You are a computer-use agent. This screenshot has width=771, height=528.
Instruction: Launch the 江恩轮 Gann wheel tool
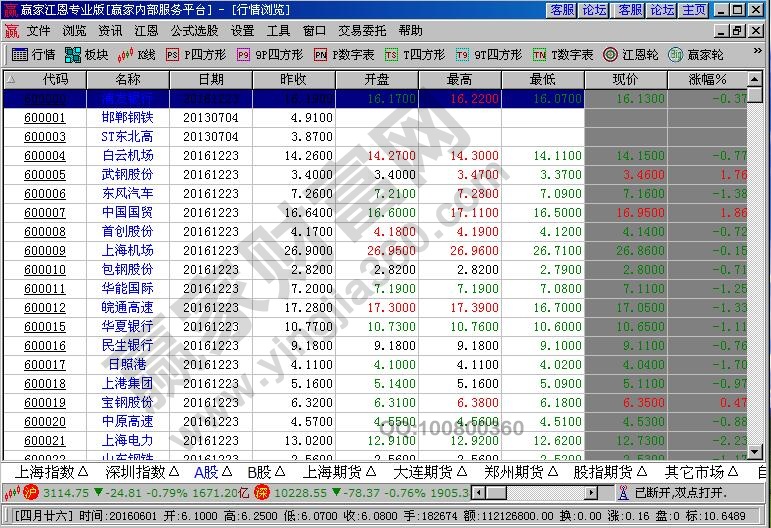point(630,54)
